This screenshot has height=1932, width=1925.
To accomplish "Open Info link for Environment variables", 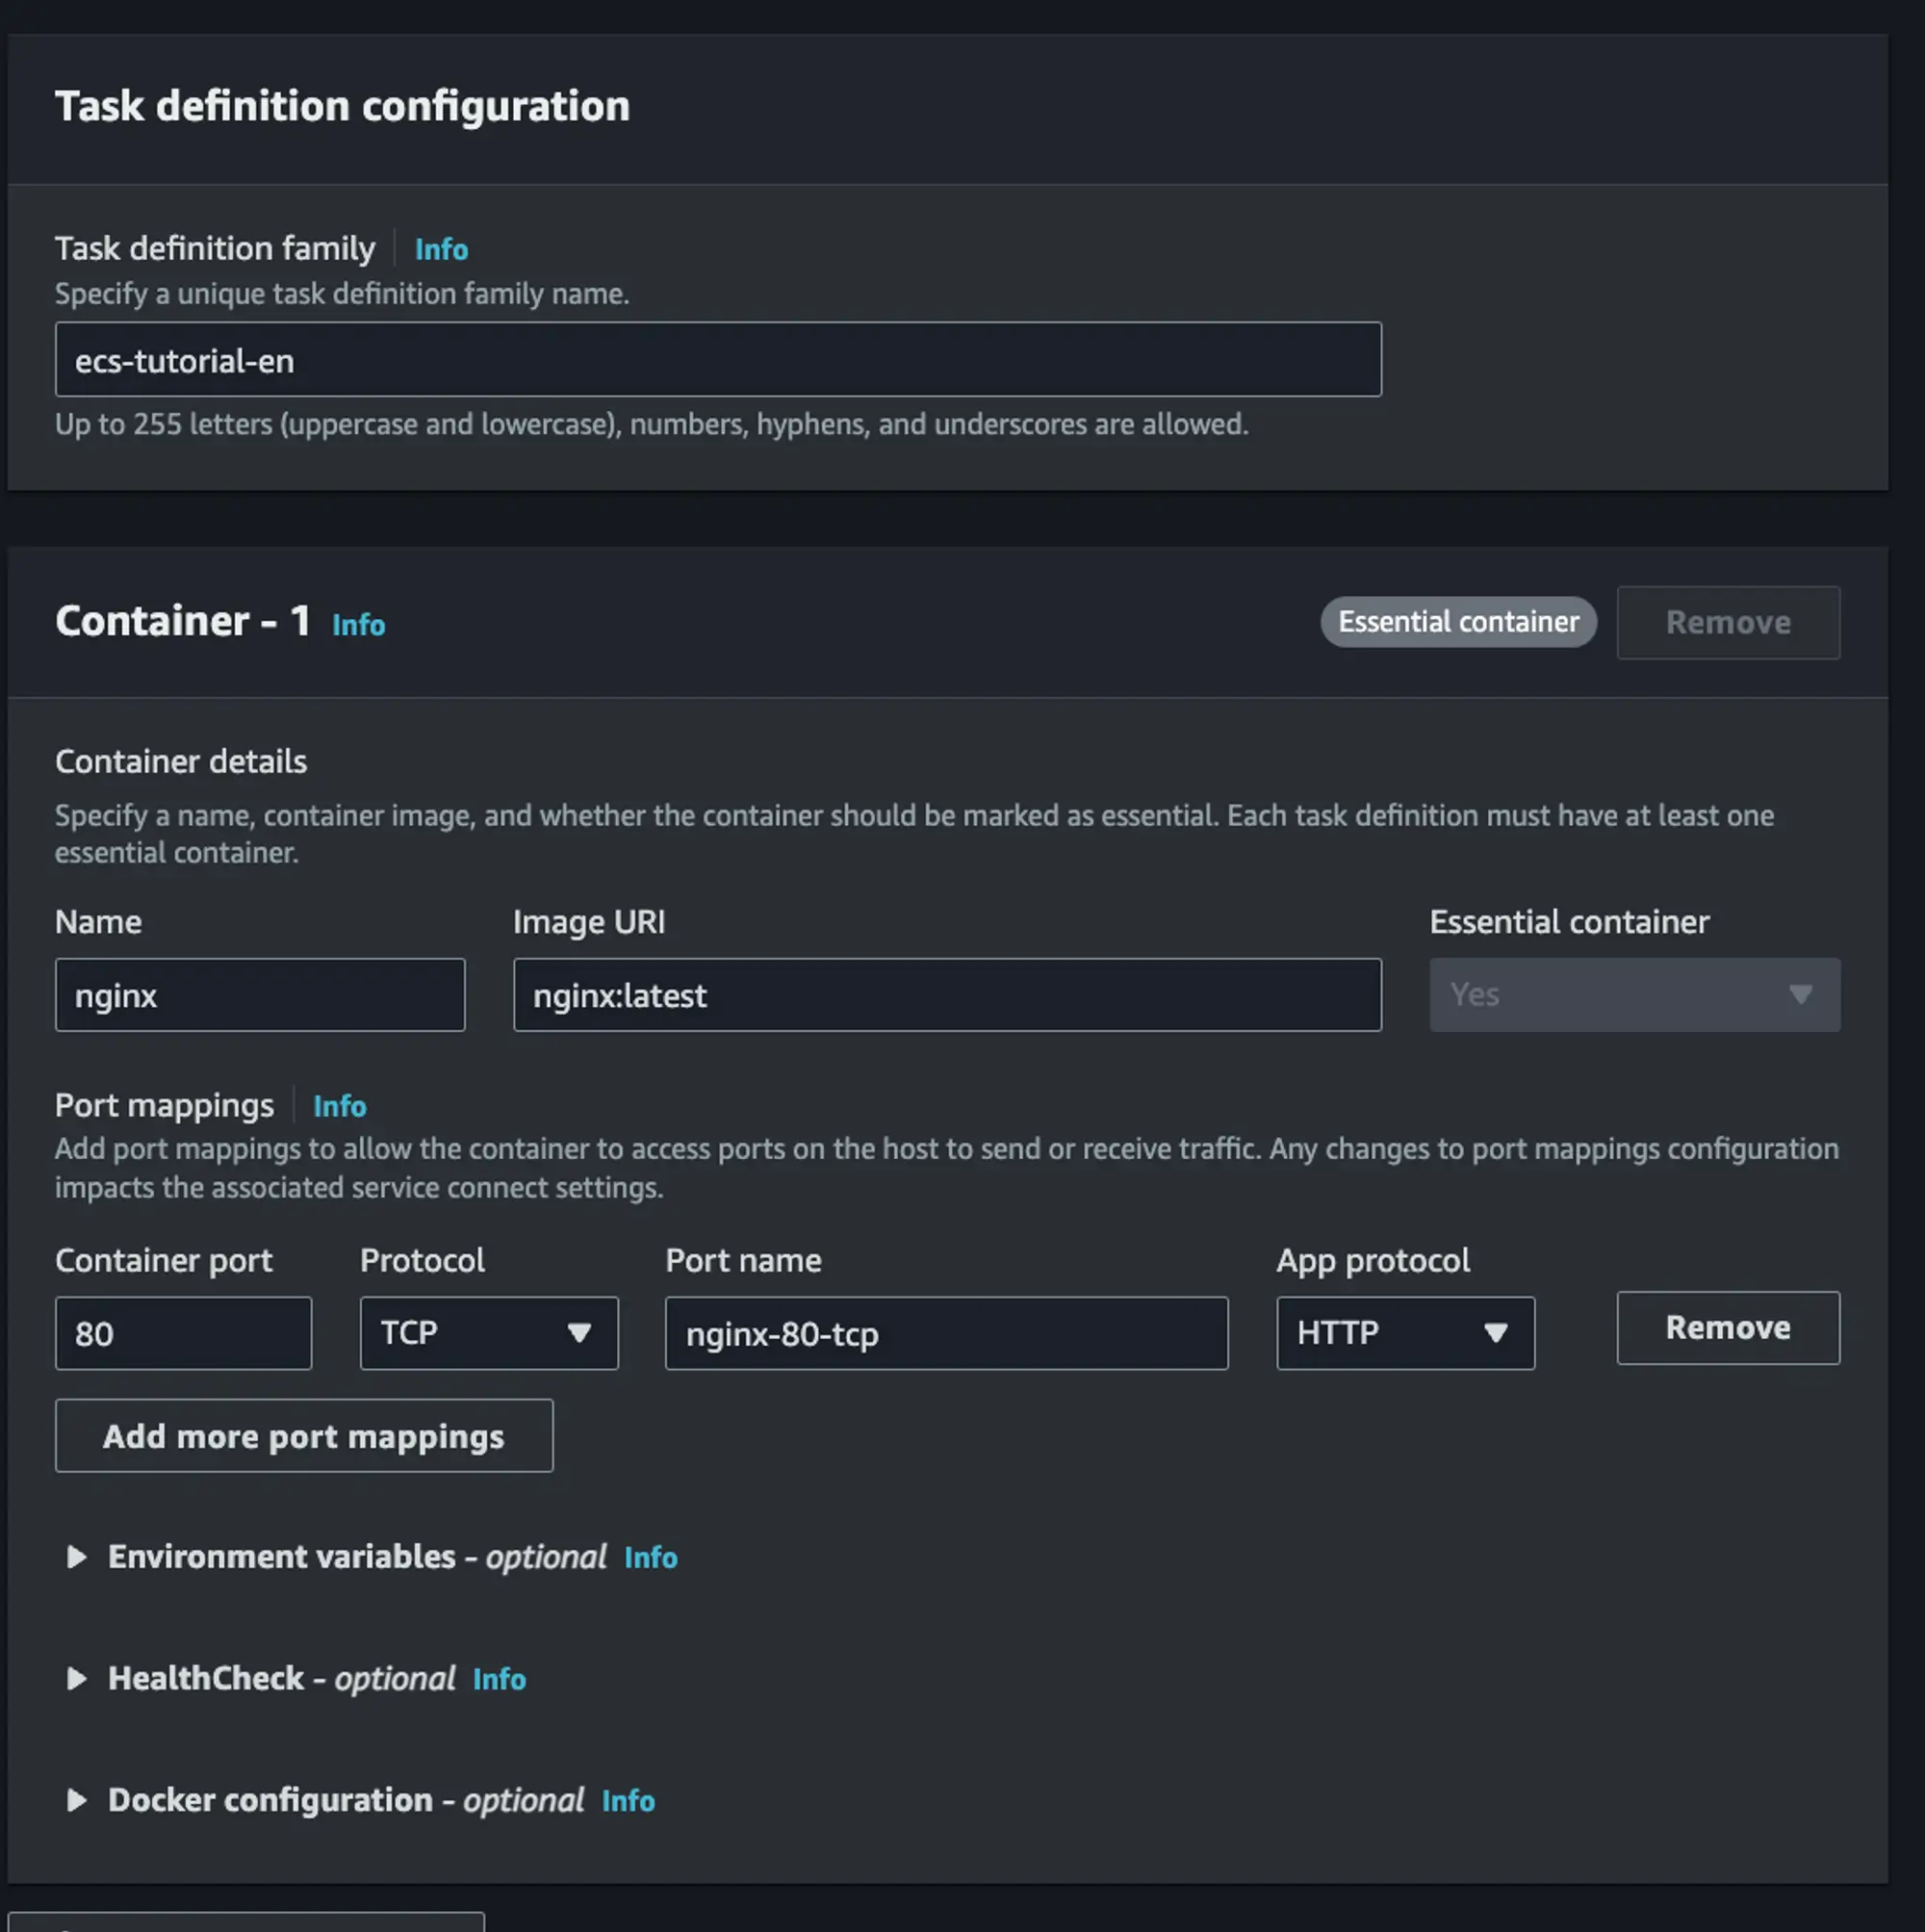I will point(650,1557).
